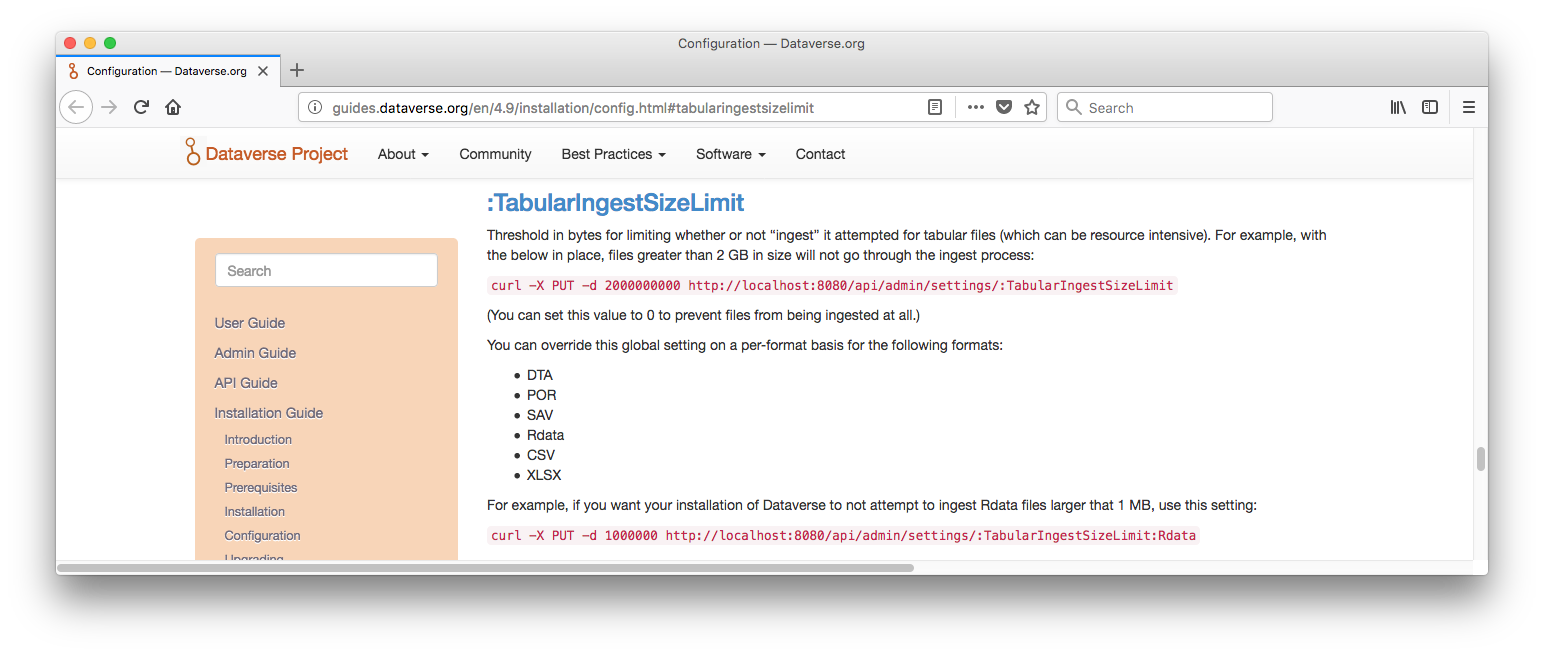Show sidebars toolbar icon
This screenshot has width=1544, height=655.
(x=1430, y=107)
